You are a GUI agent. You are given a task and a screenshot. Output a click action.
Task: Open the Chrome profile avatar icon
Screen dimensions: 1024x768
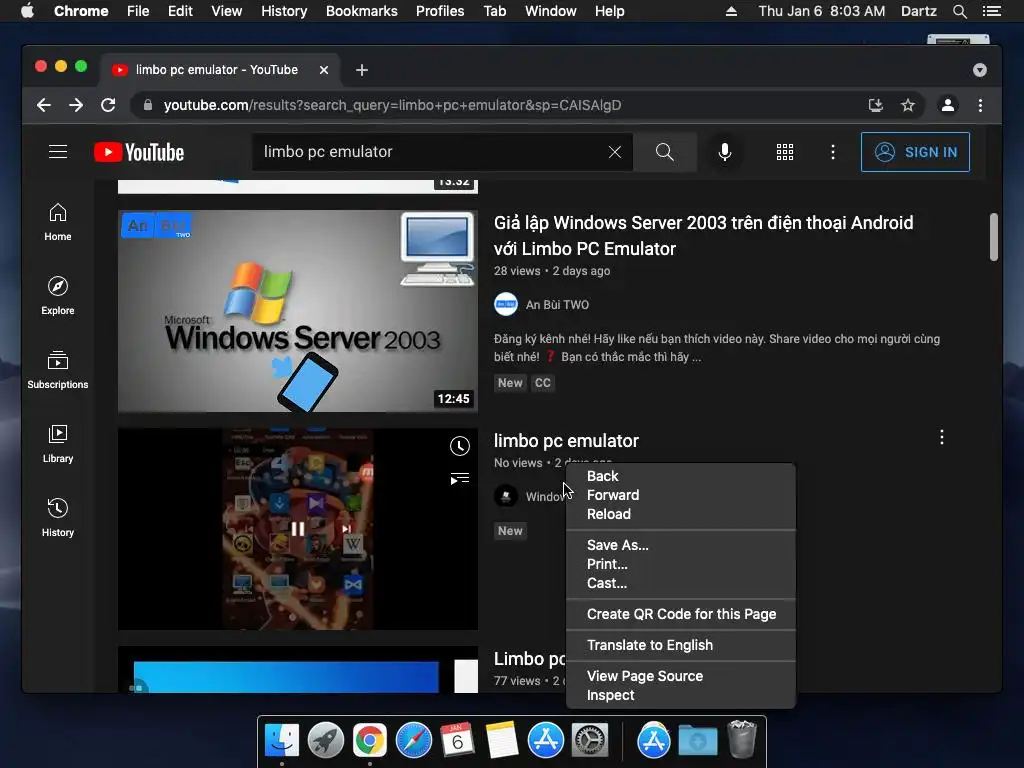coord(948,105)
